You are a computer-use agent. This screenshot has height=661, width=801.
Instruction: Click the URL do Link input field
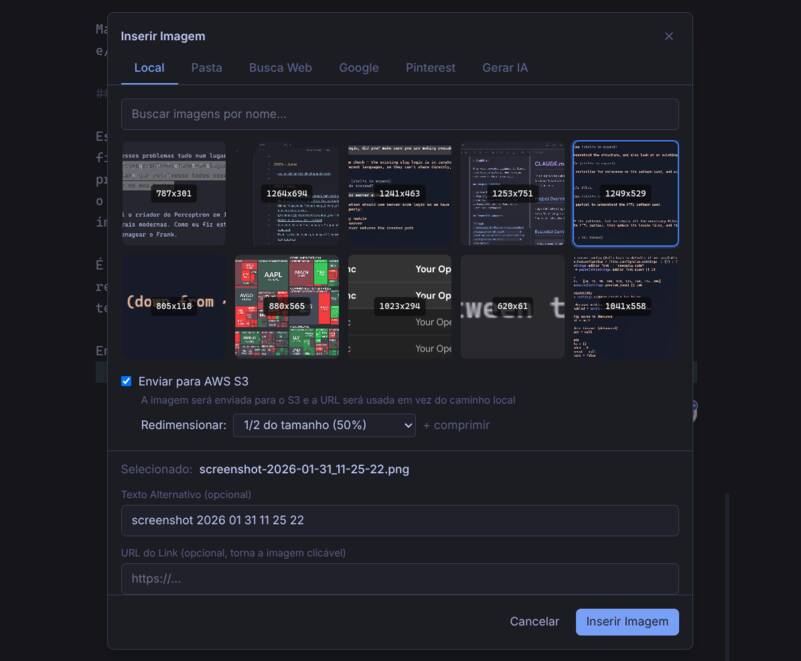pyautogui.click(x=400, y=578)
